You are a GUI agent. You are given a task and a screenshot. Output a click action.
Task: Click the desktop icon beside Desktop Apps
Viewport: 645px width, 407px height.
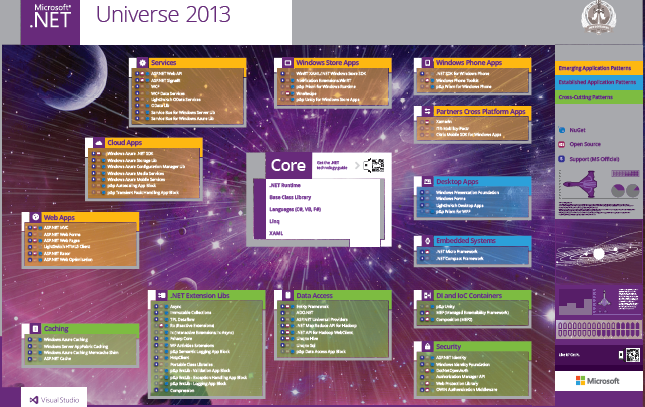(427, 181)
